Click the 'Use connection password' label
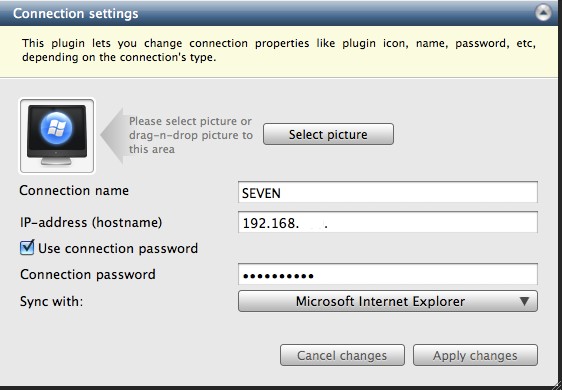Image resolution: width=562 pixels, height=390 pixels. click(x=118, y=248)
